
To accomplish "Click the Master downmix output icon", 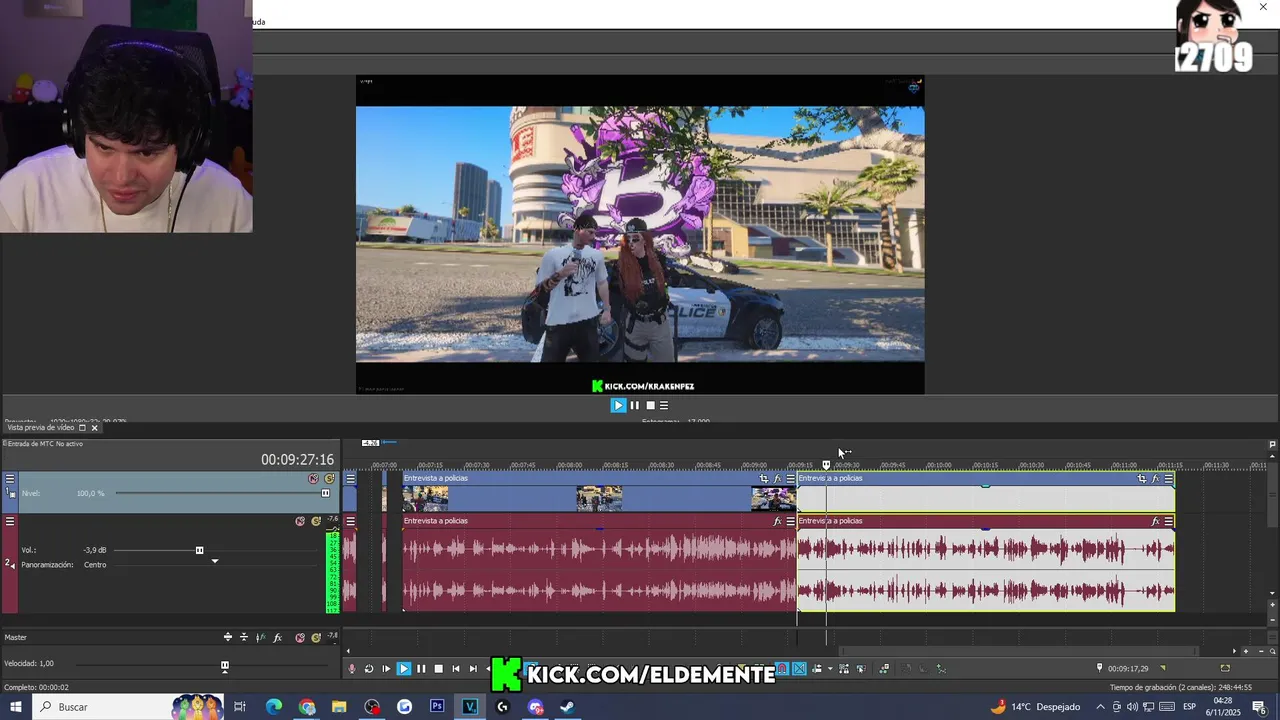I will [x=244, y=637].
